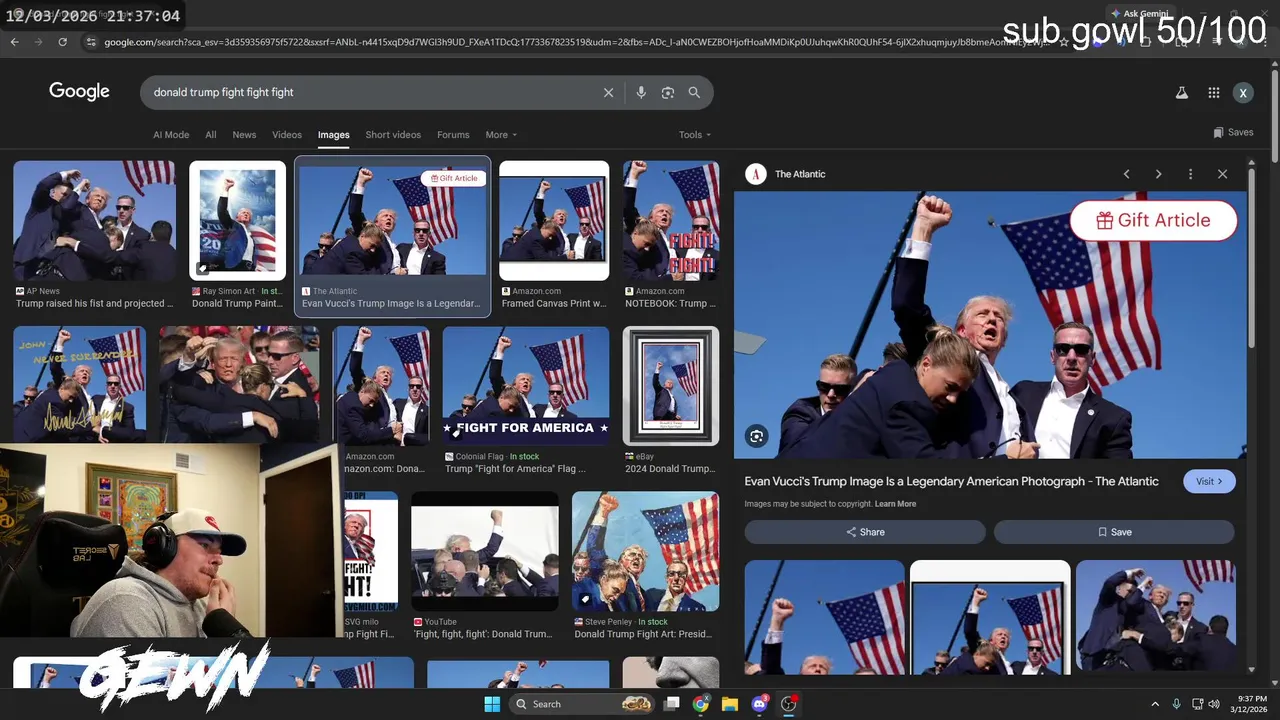Switch to Videos tab
Screen dimensions: 1280x720
287,135
